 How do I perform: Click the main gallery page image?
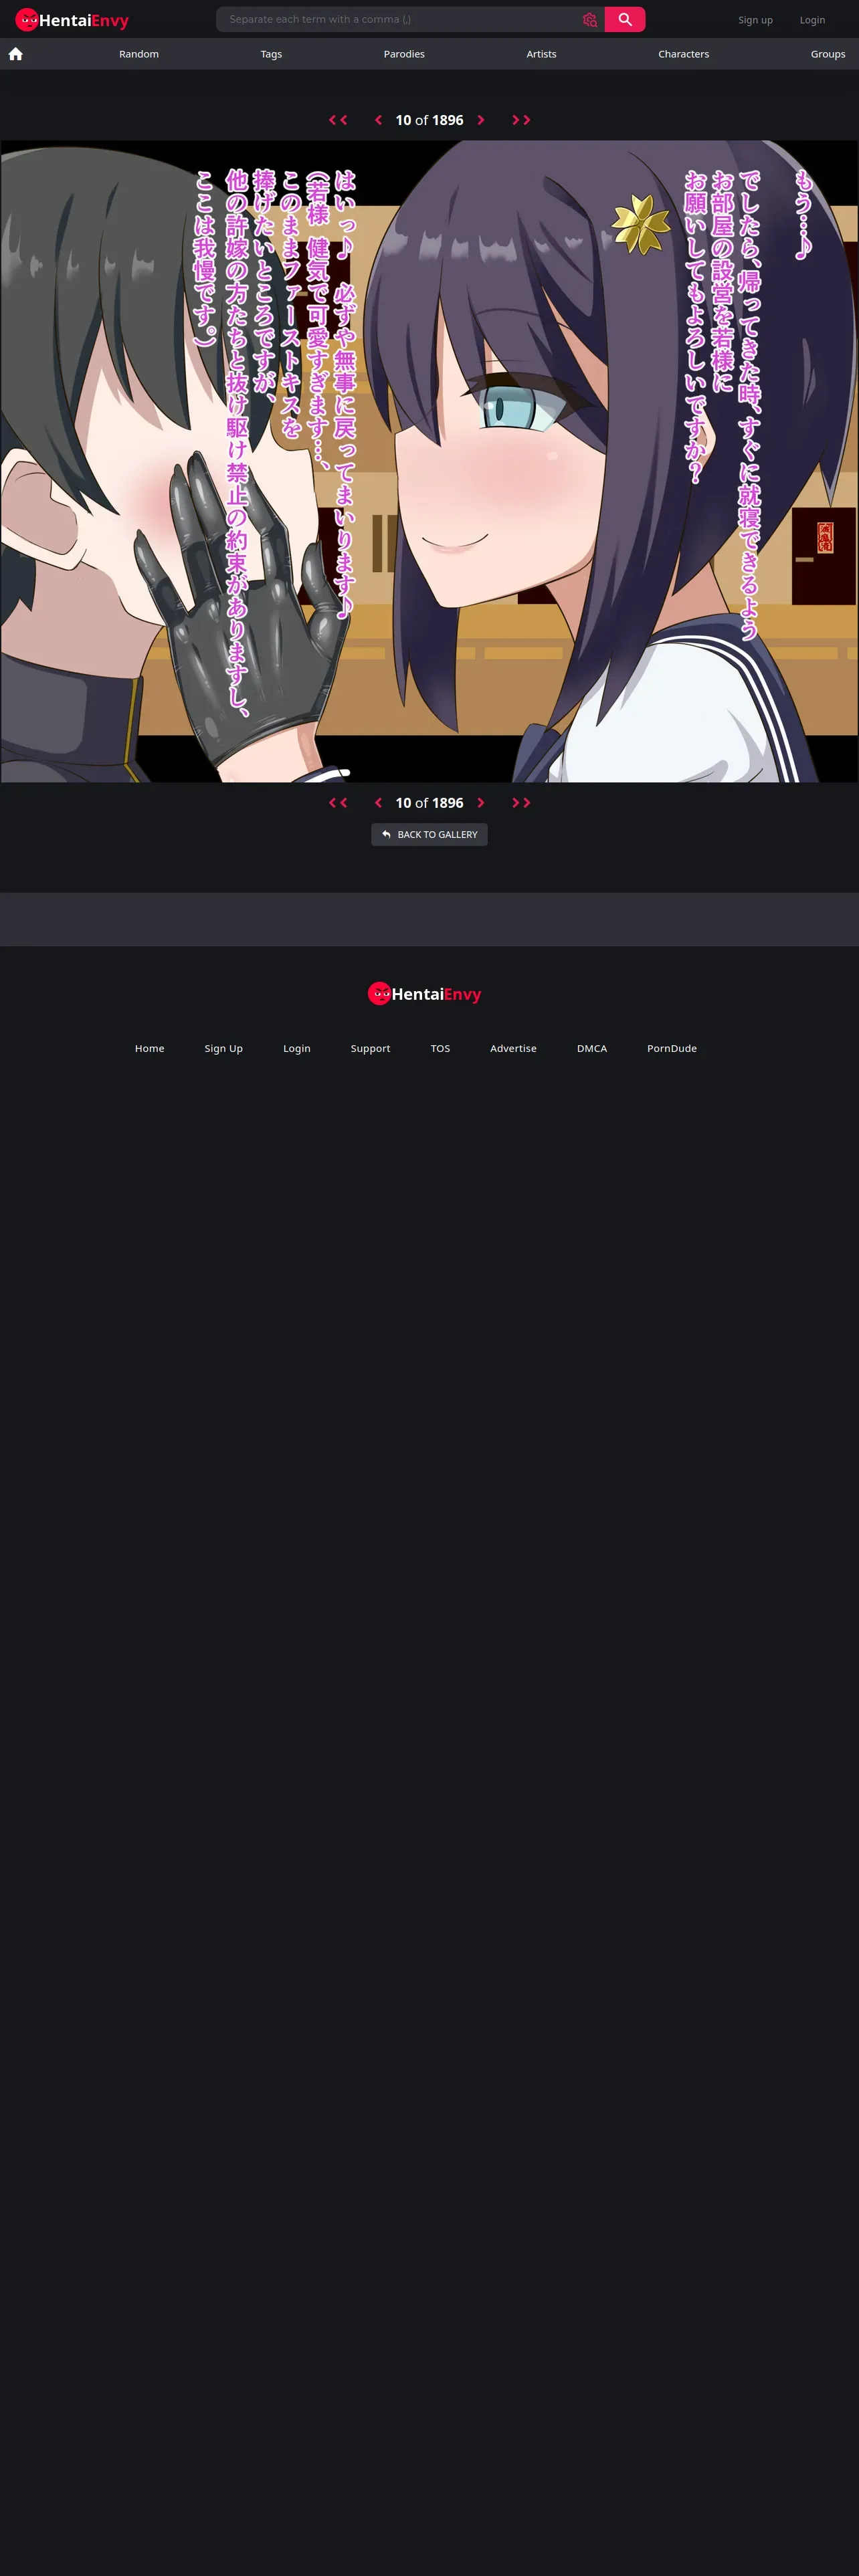[x=429, y=461]
